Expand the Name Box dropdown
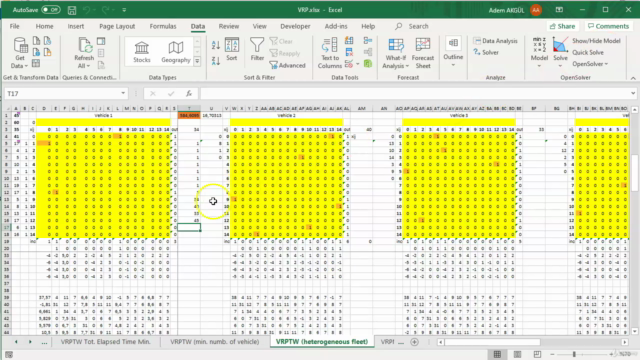The width and height of the screenshot is (640, 360). [x=123, y=93]
